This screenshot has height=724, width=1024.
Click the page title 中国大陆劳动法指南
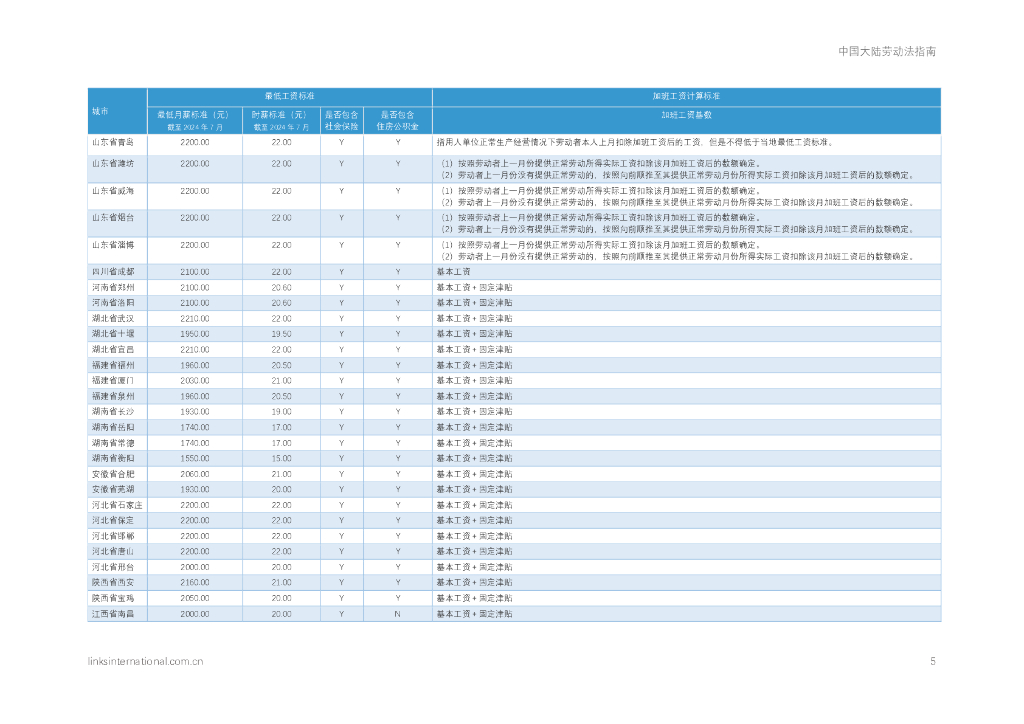tap(887, 52)
